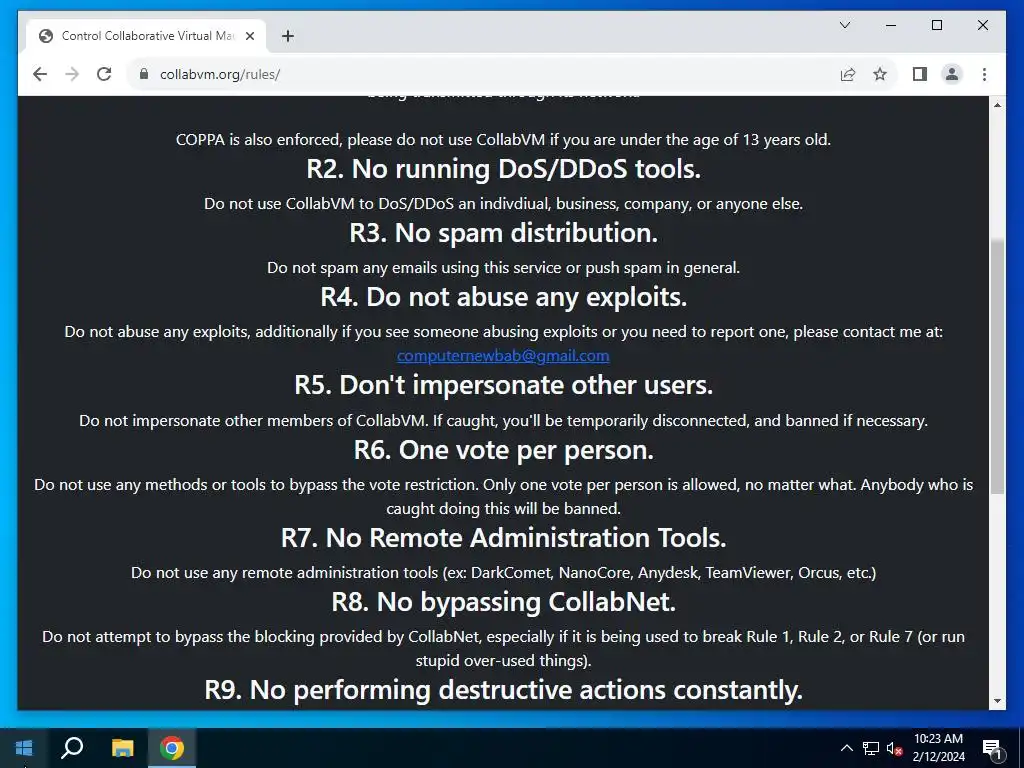Open Chrome's three-dot menu
The width and height of the screenshot is (1024, 768).
(984, 74)
